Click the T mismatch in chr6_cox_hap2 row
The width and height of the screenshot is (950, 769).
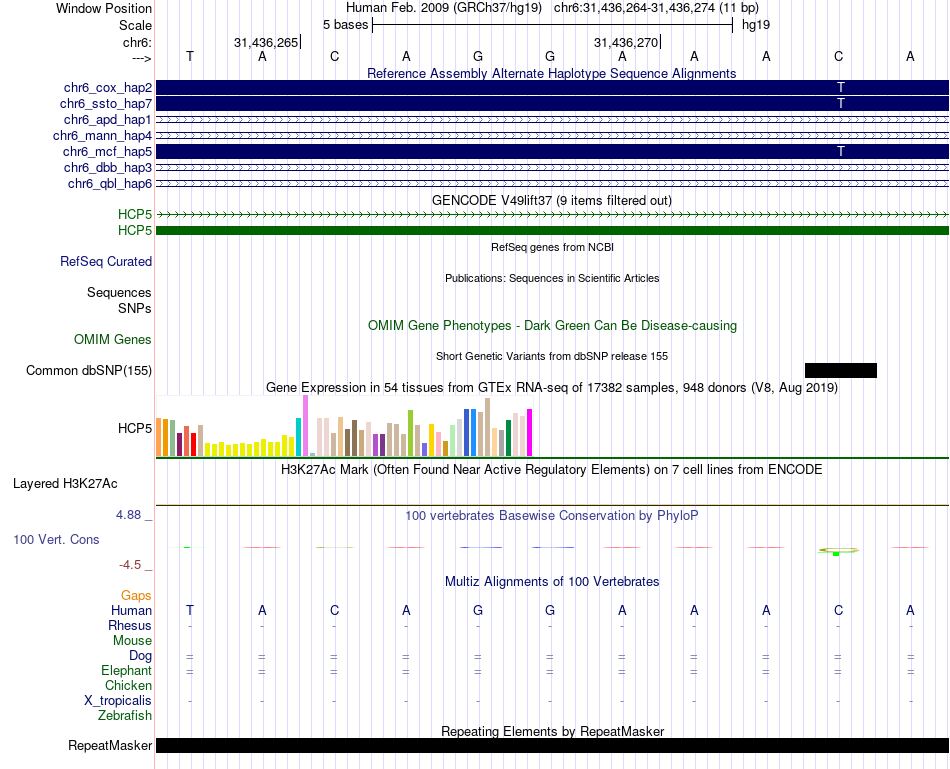pyautogui.click(x=840, y=87)
